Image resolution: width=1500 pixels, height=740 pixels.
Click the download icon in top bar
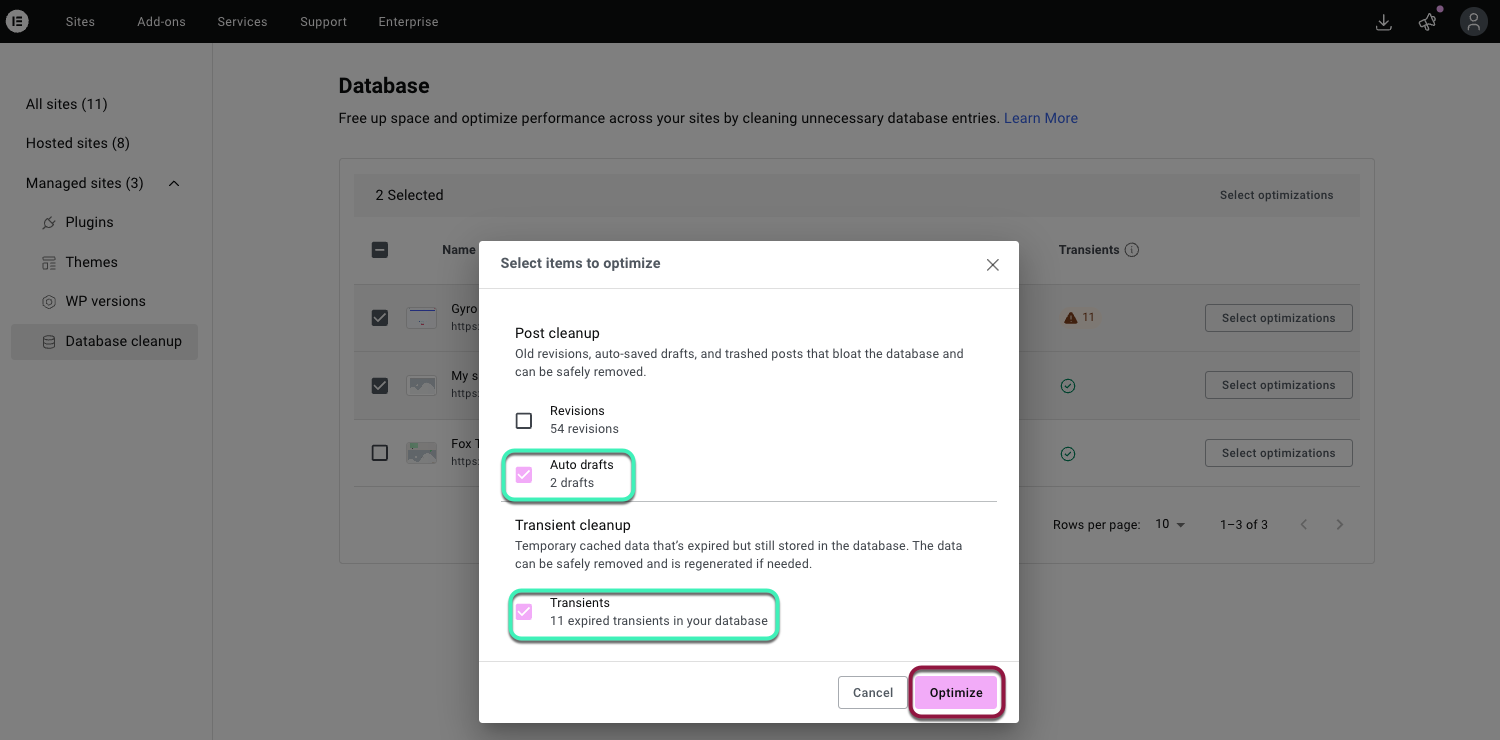[1384, 22]
